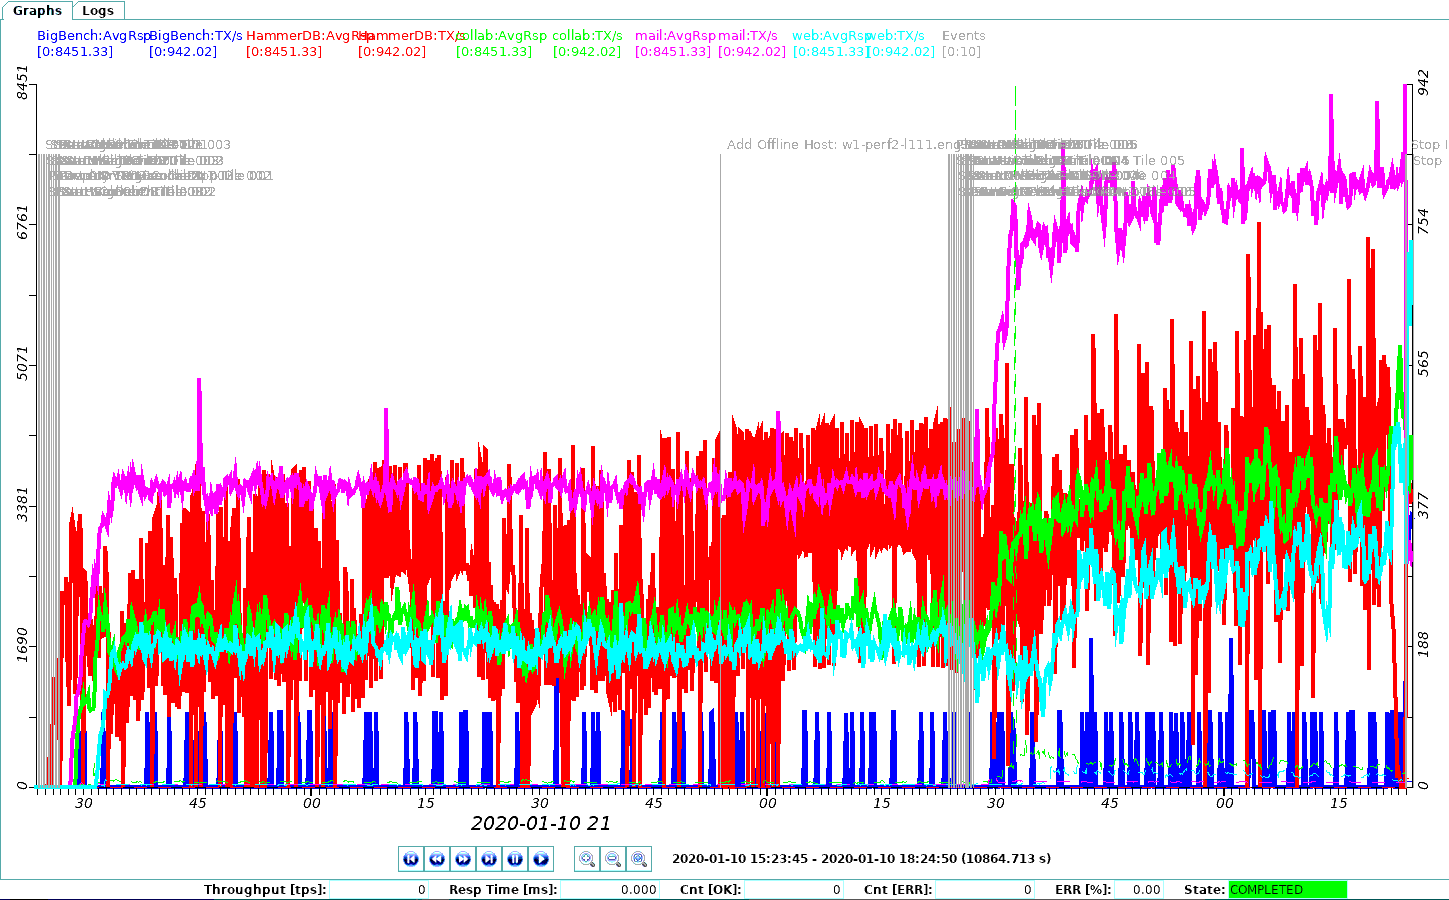Toggle the web:TX/s legend entry

[895, 35]
